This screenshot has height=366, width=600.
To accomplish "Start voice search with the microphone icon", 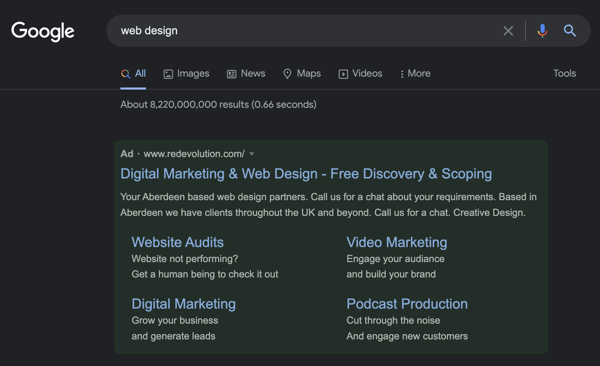I will click(x=542, y=31).
